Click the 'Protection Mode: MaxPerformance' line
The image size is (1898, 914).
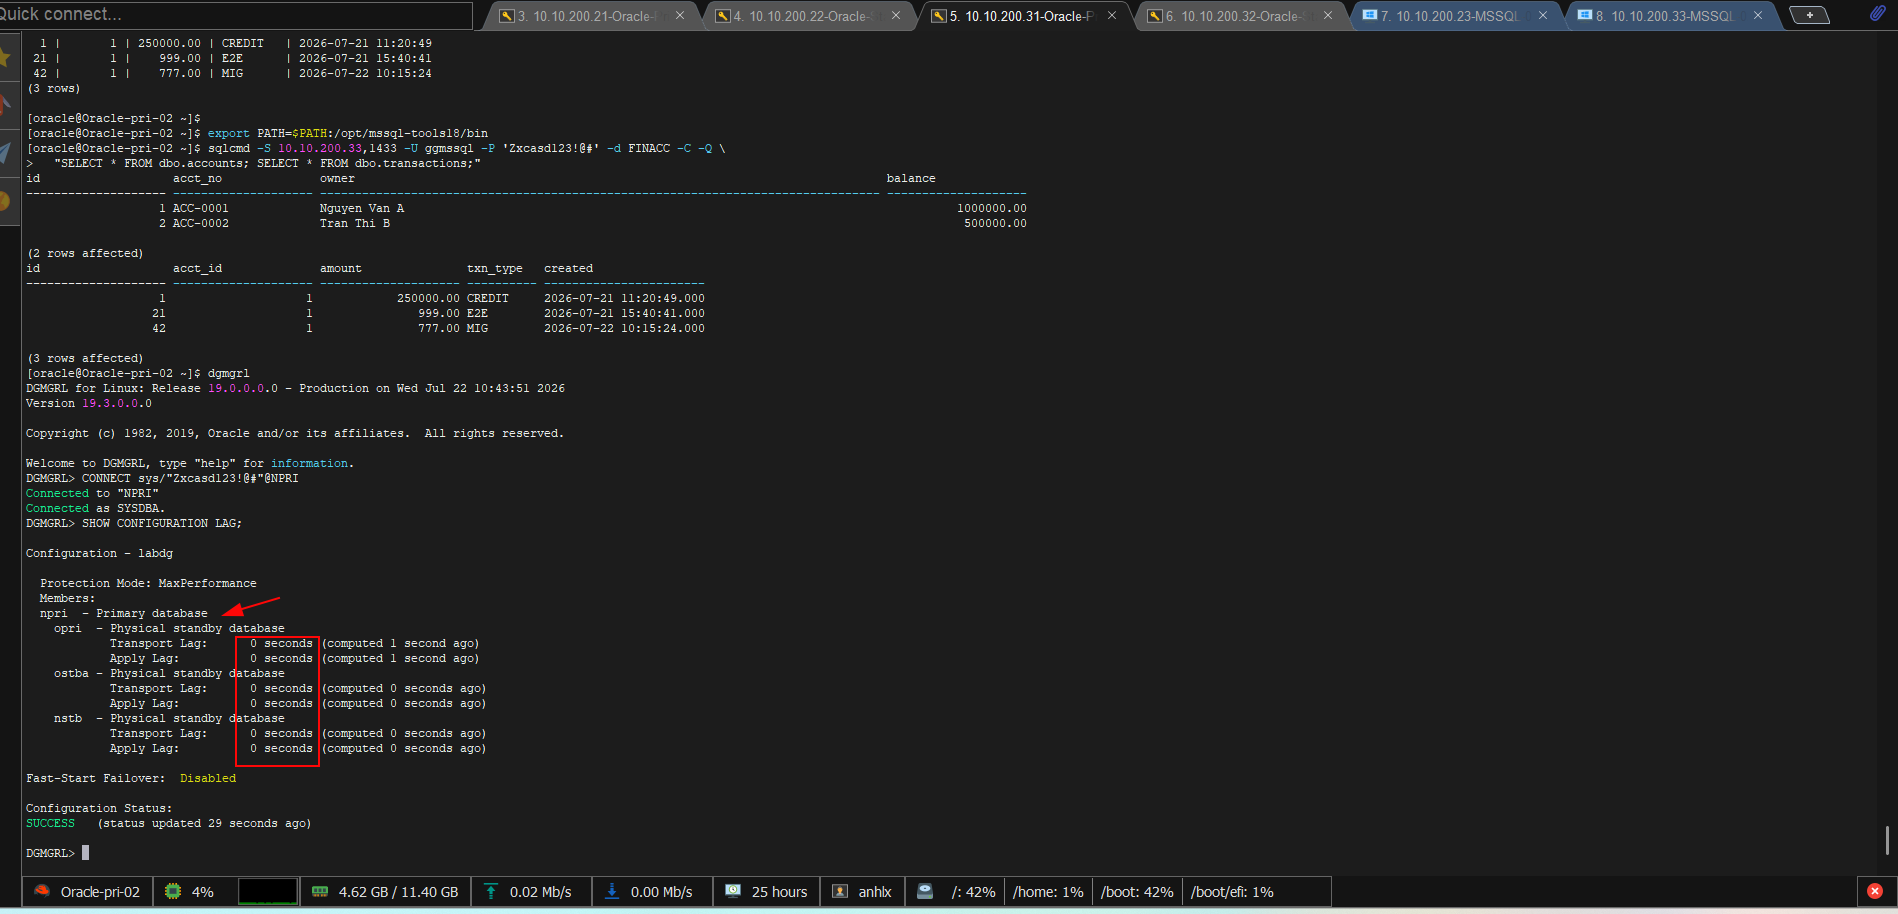pos(148,583)
